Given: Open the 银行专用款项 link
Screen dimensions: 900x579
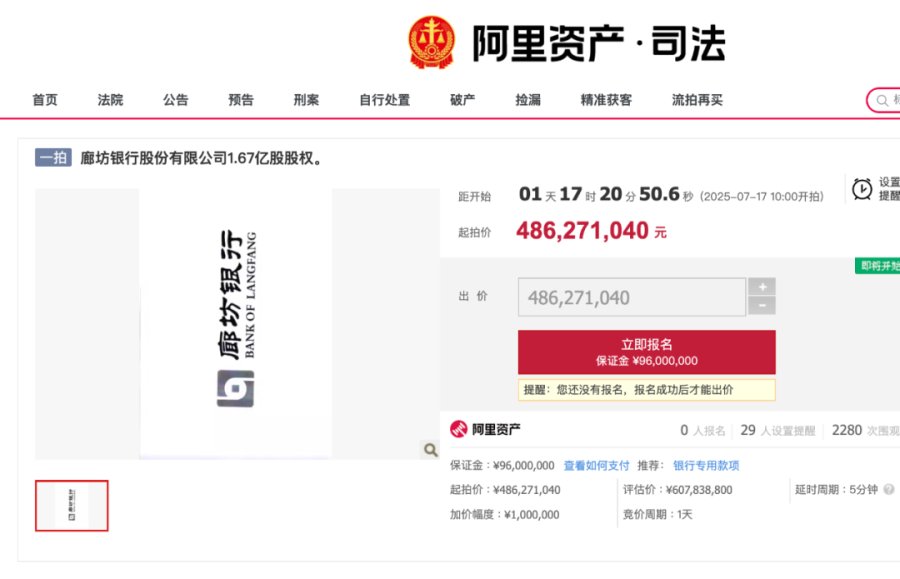Looking at the screenshot, I should 706,465.
